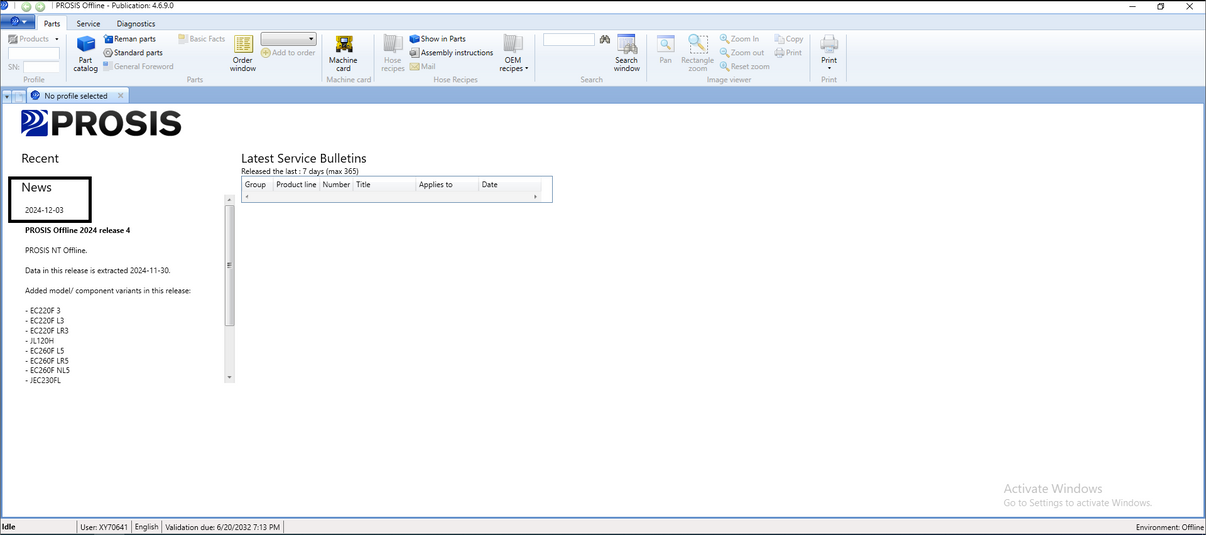The width and height of the screenshot is (1206, 535).
Task: Expand the PROSIS application menu button
Action: click(x=19, y=23)
